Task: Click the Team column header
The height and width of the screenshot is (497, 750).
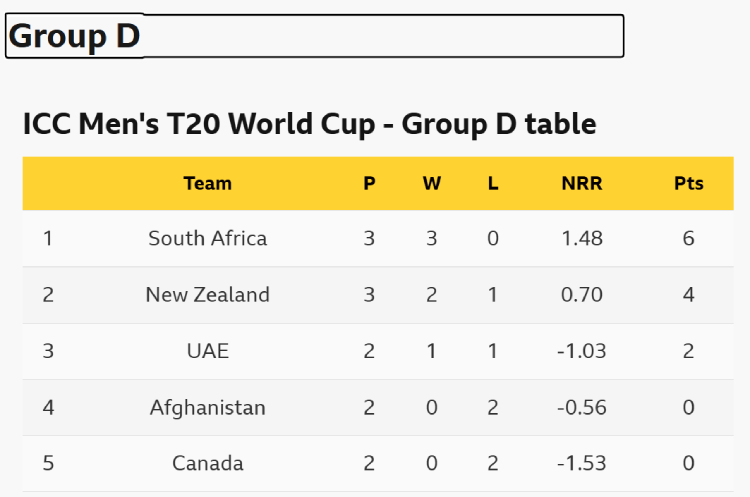Action: tap(208, 183)
